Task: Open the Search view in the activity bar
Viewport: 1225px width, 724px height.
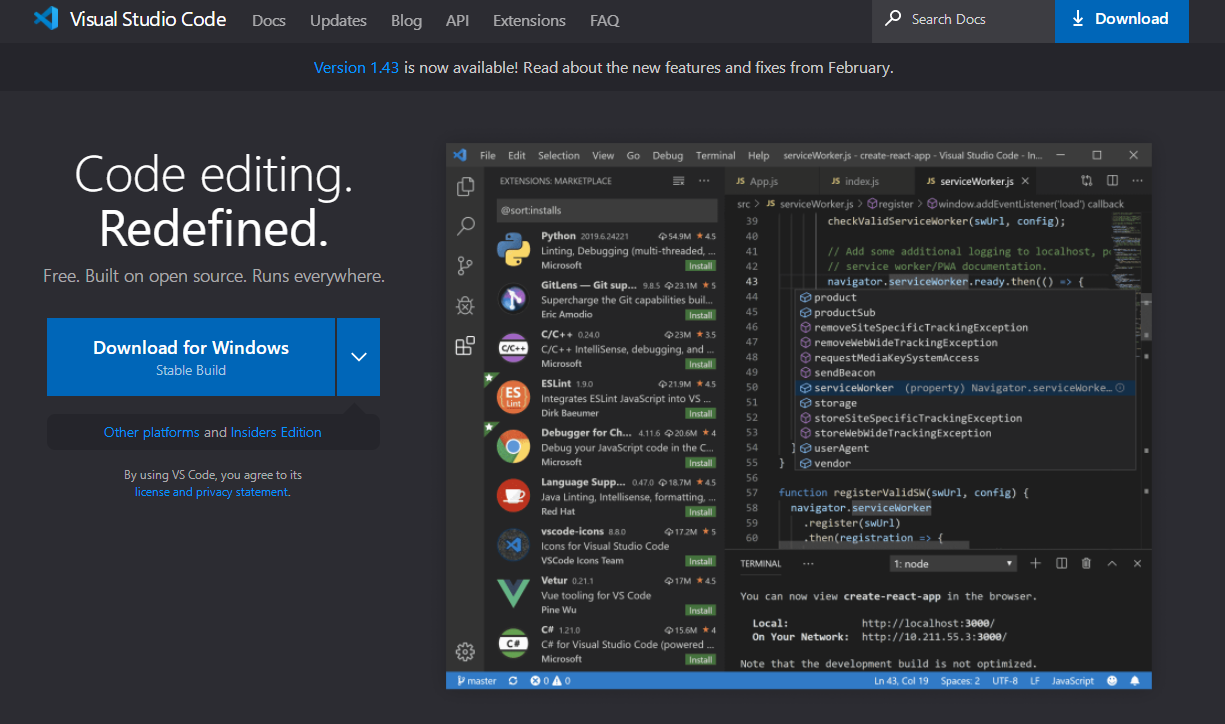Action: (465, 226)
